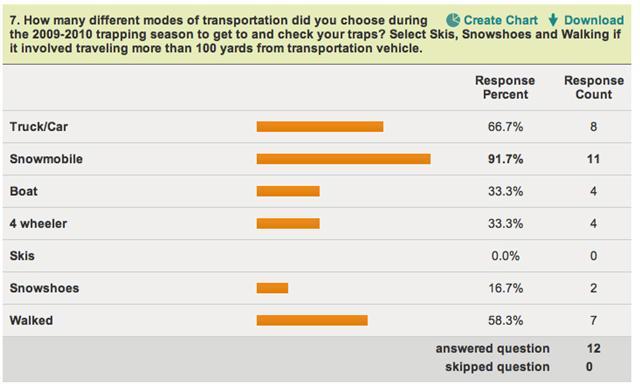Screen dimensions: 640x384
Task: Click the Walked orange response bar
Action: tap(312, 320)
